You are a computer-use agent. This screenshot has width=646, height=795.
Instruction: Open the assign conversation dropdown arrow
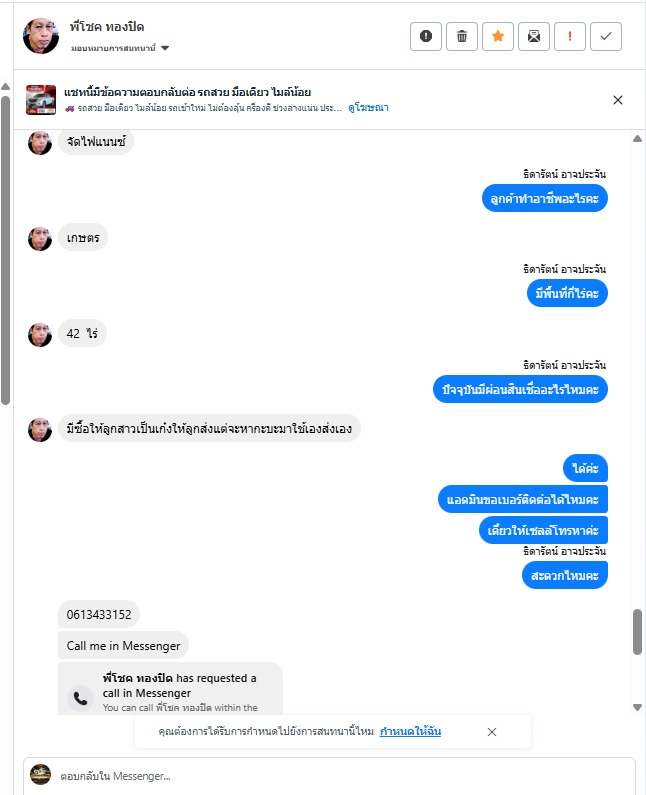(x=165, y=48)
